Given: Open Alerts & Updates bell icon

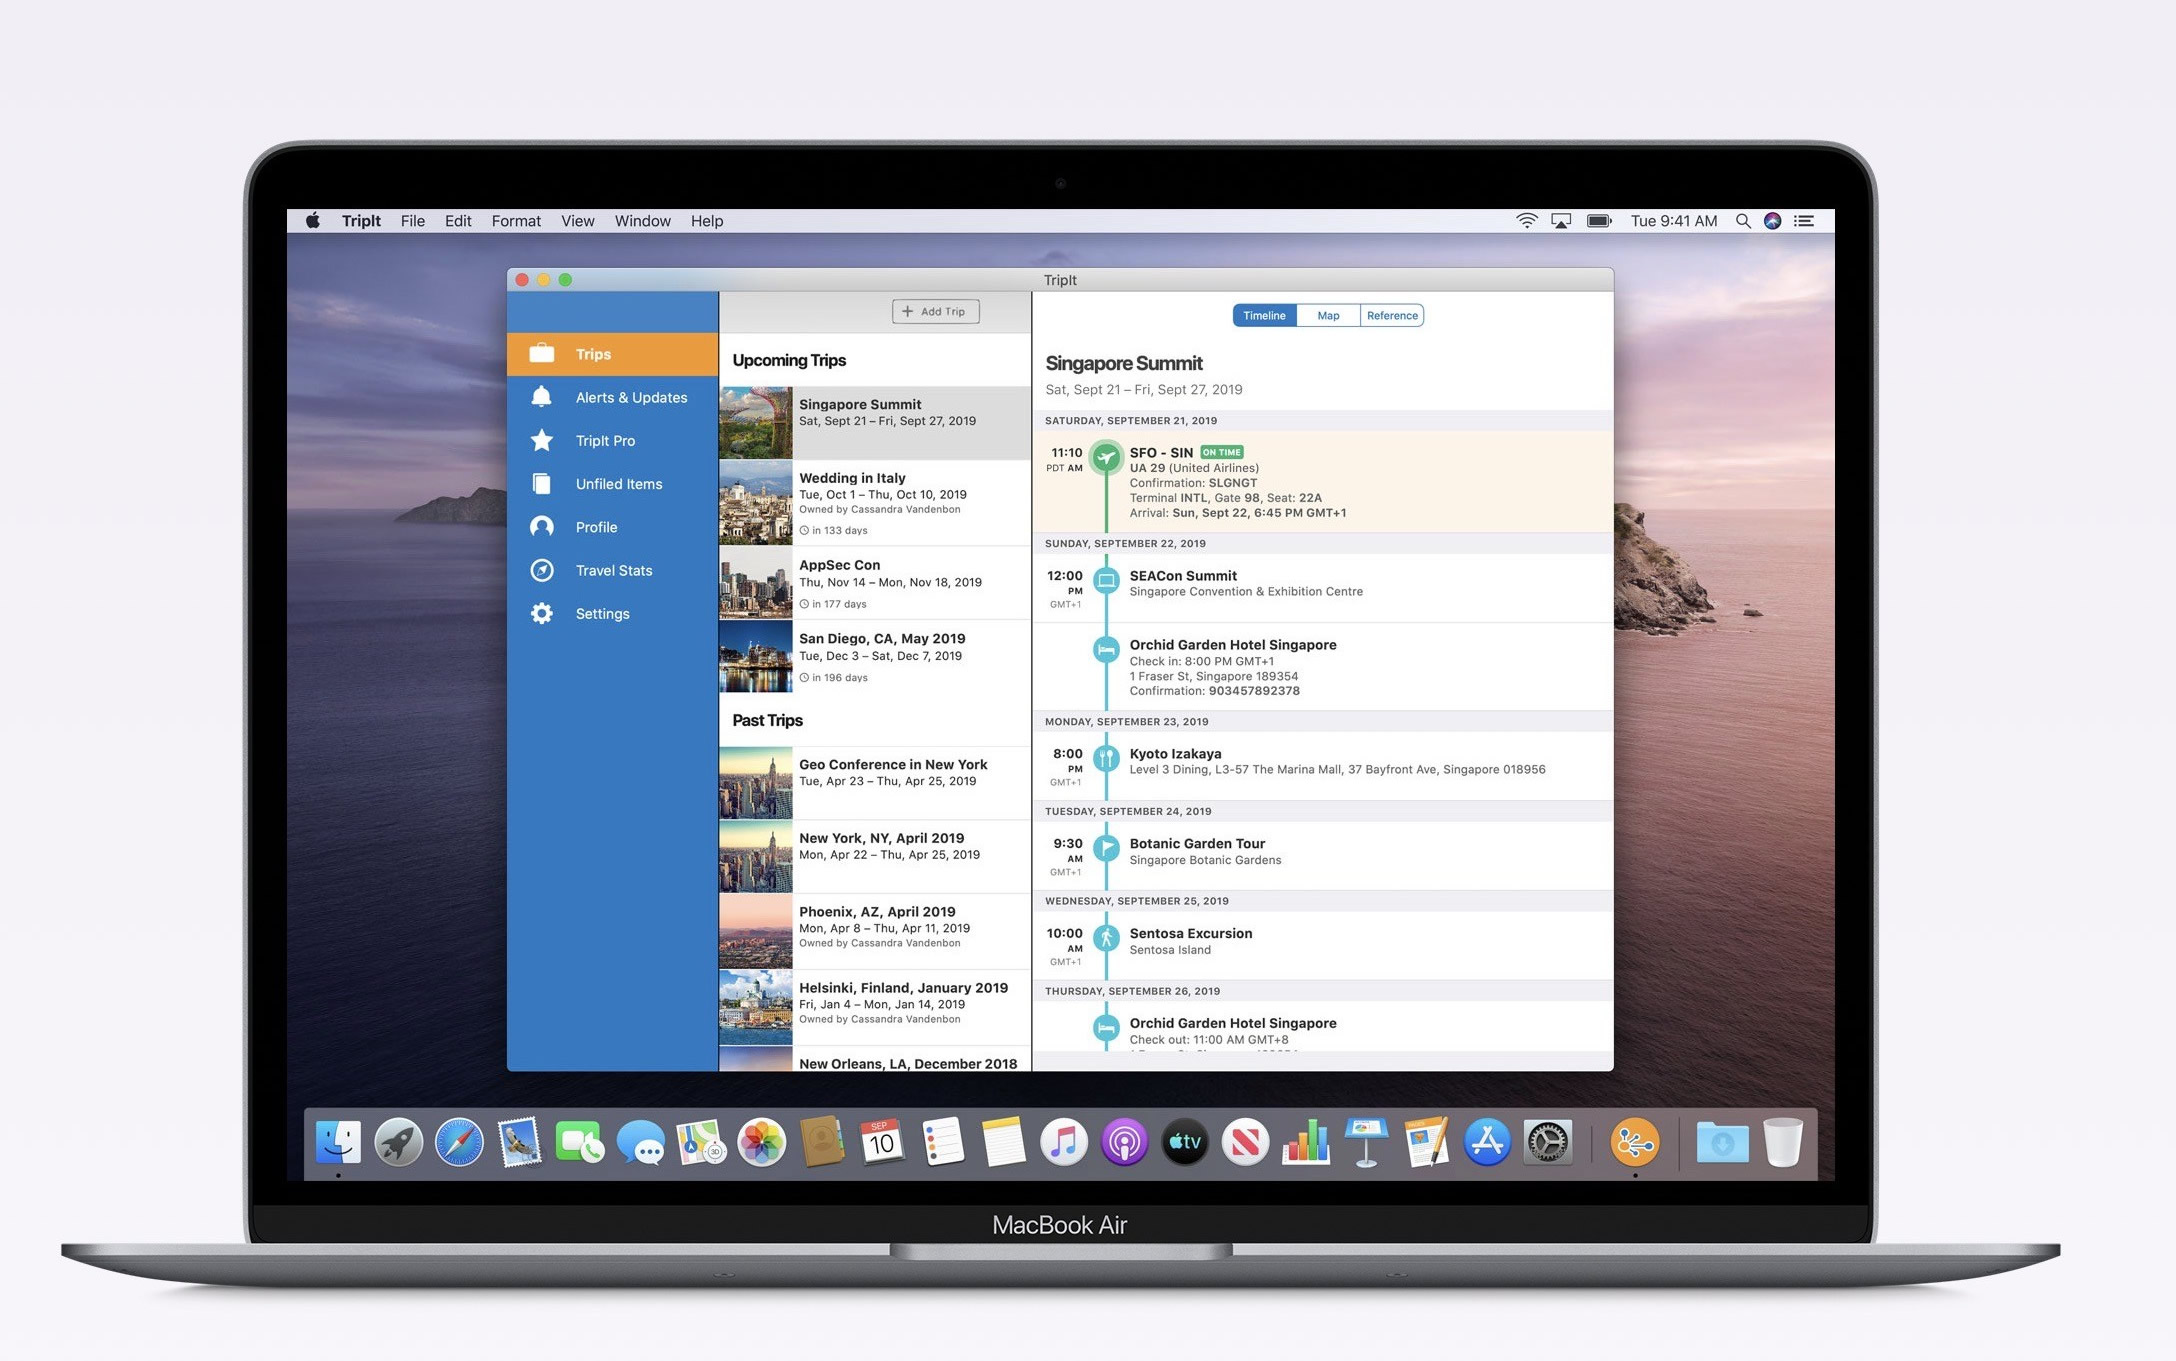Looking at the screenshot, I should tap(541, 397).
